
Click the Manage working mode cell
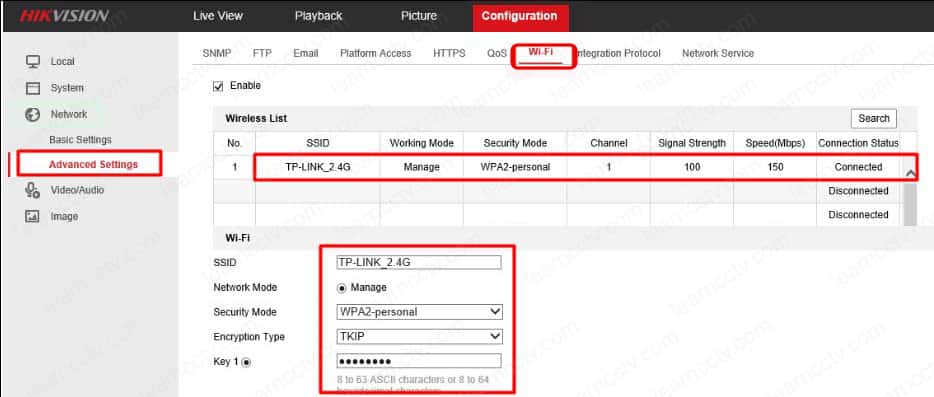click(422, 168)
